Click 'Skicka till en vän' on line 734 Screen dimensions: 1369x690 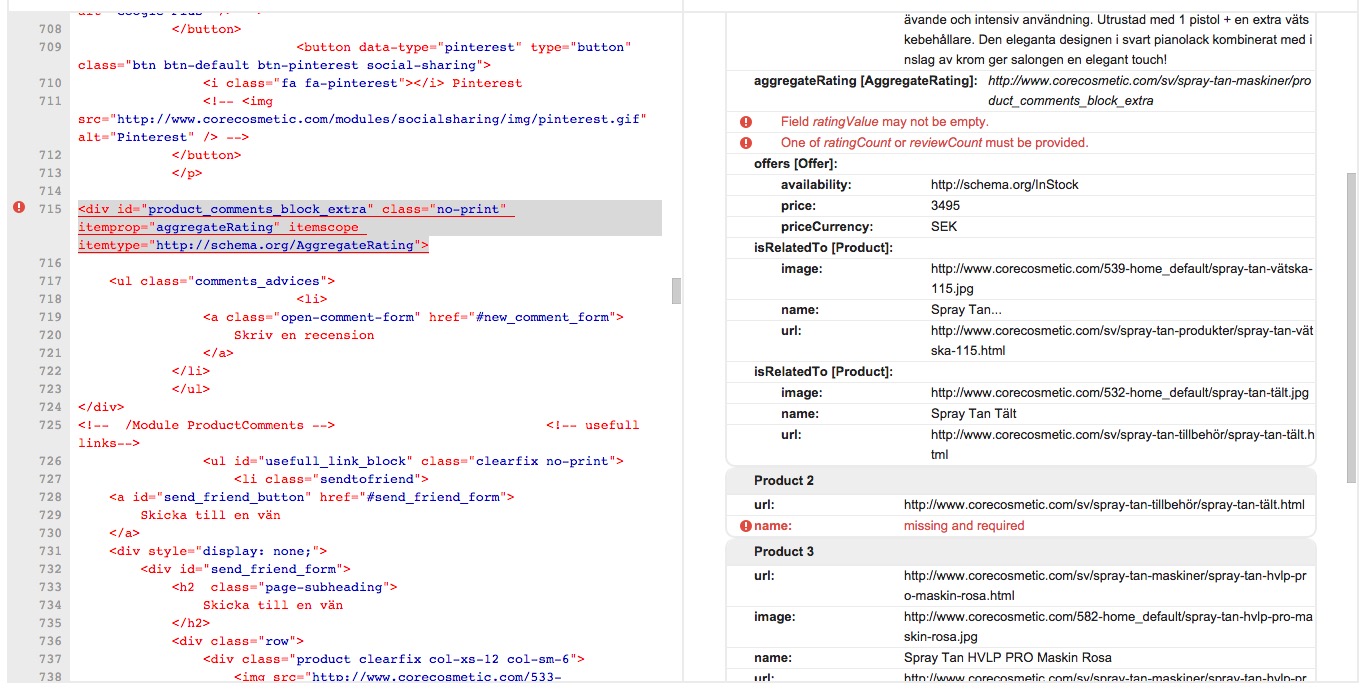273,605
